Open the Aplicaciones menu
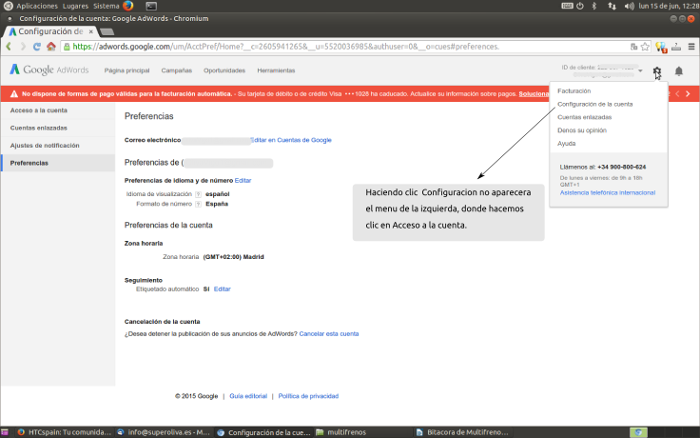The width and height of the screenshot is (700, 438). pos(37,6)
